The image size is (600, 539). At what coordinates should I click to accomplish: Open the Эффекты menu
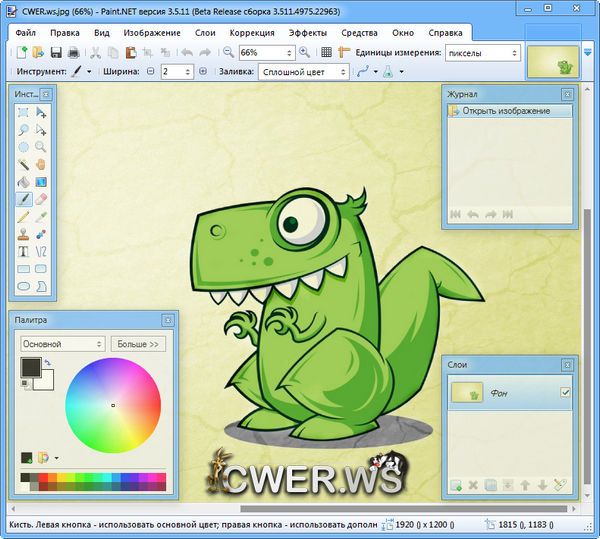tap(306, 32)
